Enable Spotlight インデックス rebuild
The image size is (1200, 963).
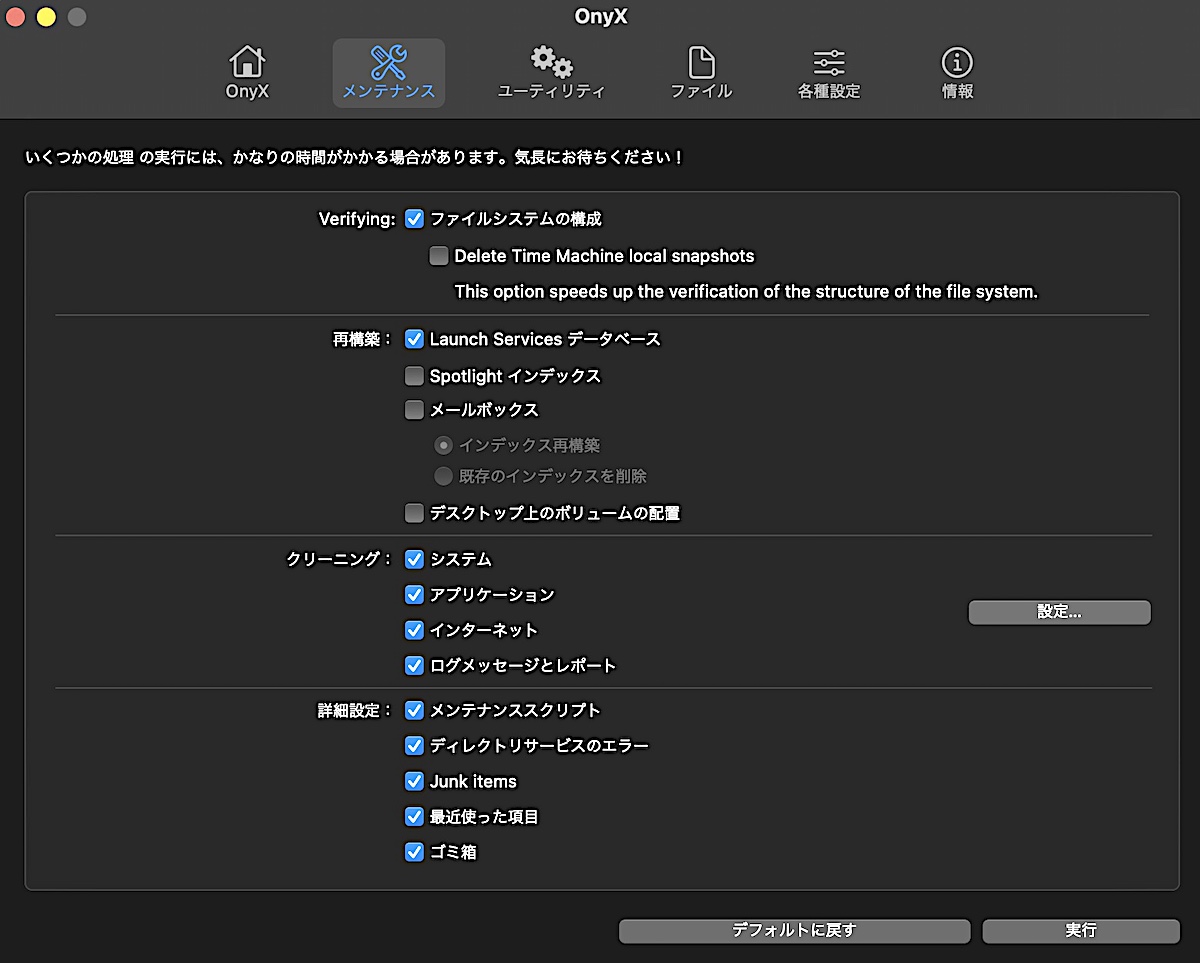click(x=414, y=376)
